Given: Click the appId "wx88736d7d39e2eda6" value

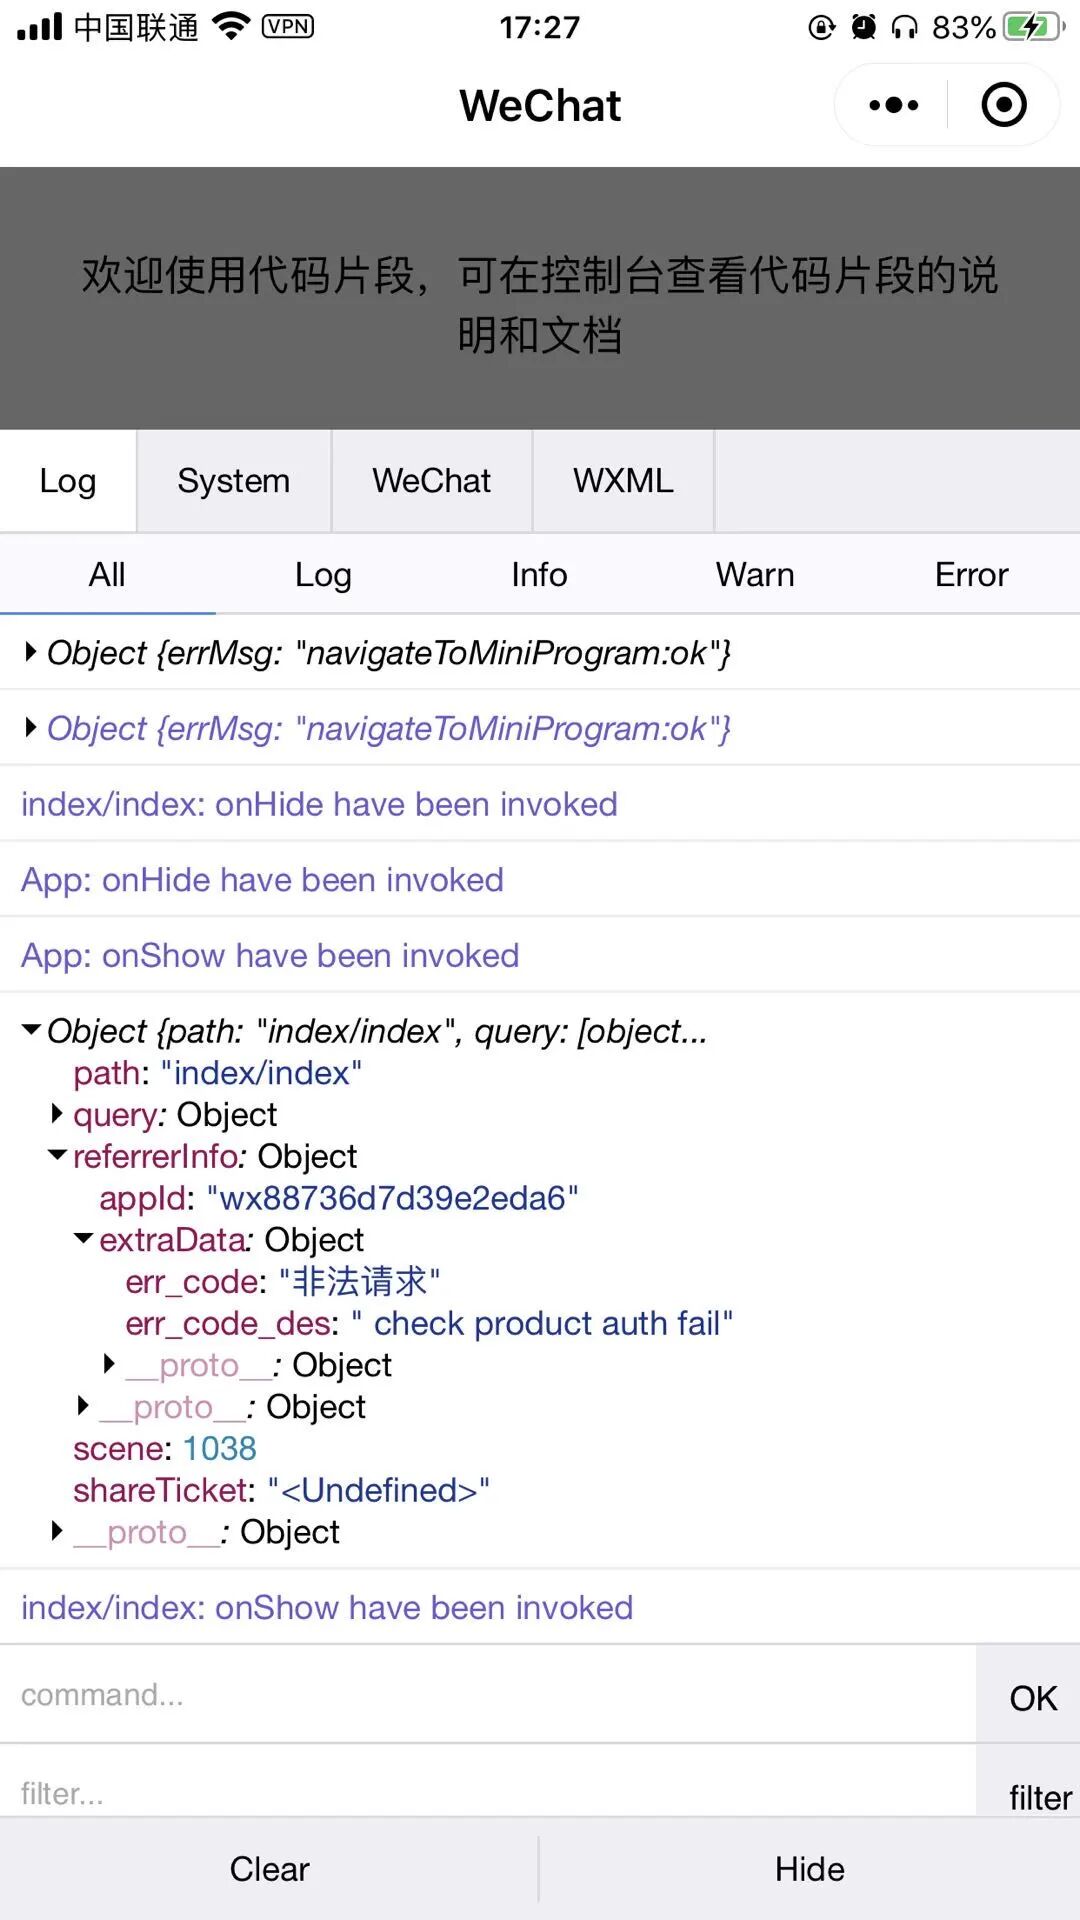Looking at the screenshot, I should coord(392,1198).
